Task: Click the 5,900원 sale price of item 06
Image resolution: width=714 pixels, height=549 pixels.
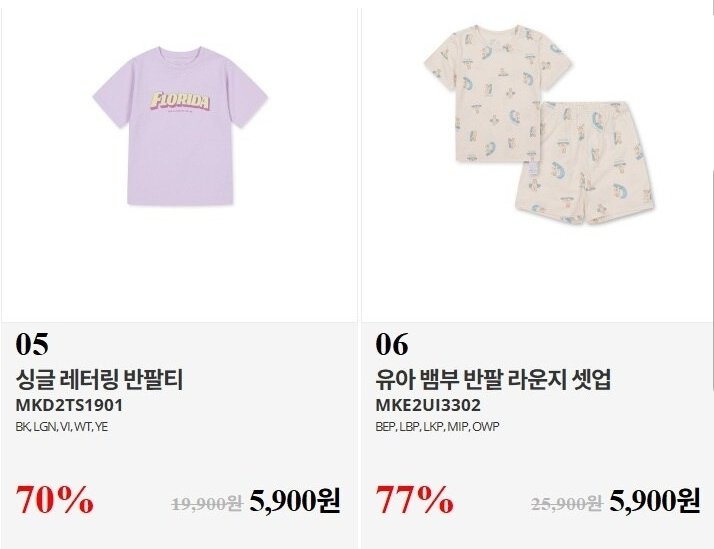Action: 654,501
